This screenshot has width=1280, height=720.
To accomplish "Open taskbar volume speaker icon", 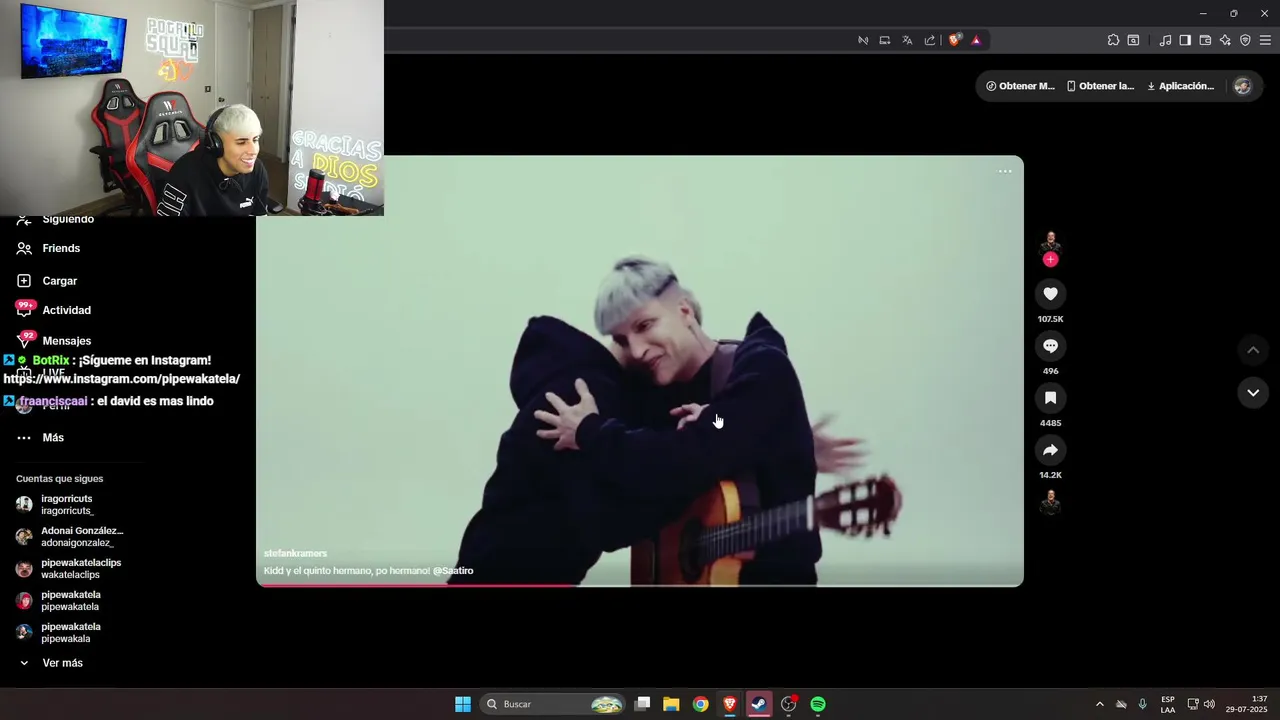I will 1210,704.
